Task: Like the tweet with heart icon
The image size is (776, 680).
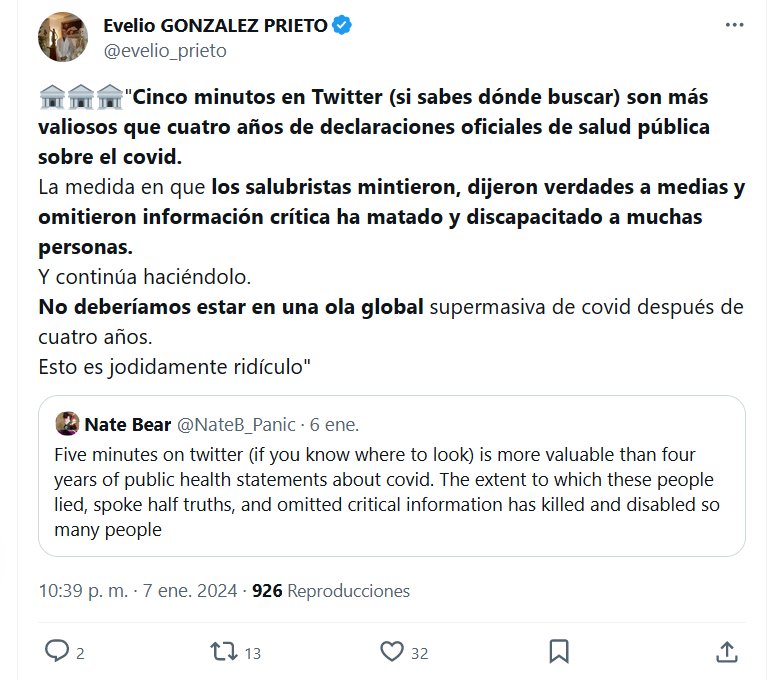Action: click(391, 652)
